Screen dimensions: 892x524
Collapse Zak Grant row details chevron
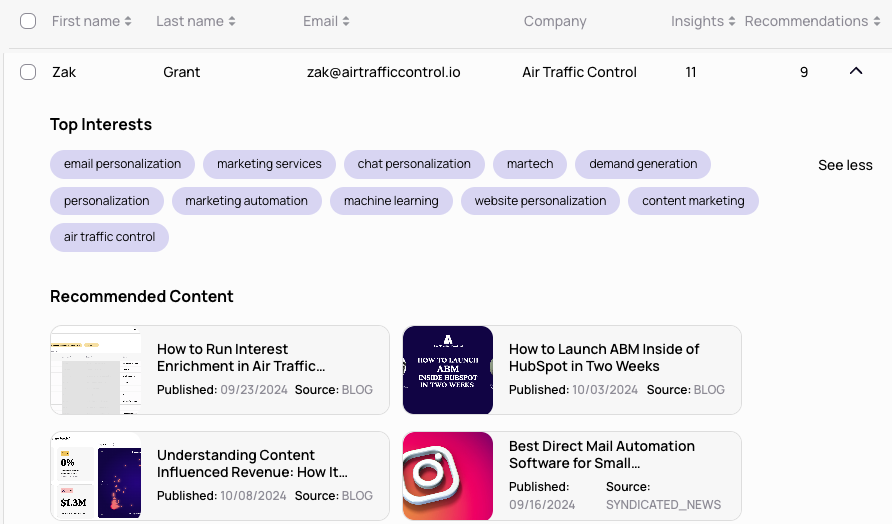855,71
